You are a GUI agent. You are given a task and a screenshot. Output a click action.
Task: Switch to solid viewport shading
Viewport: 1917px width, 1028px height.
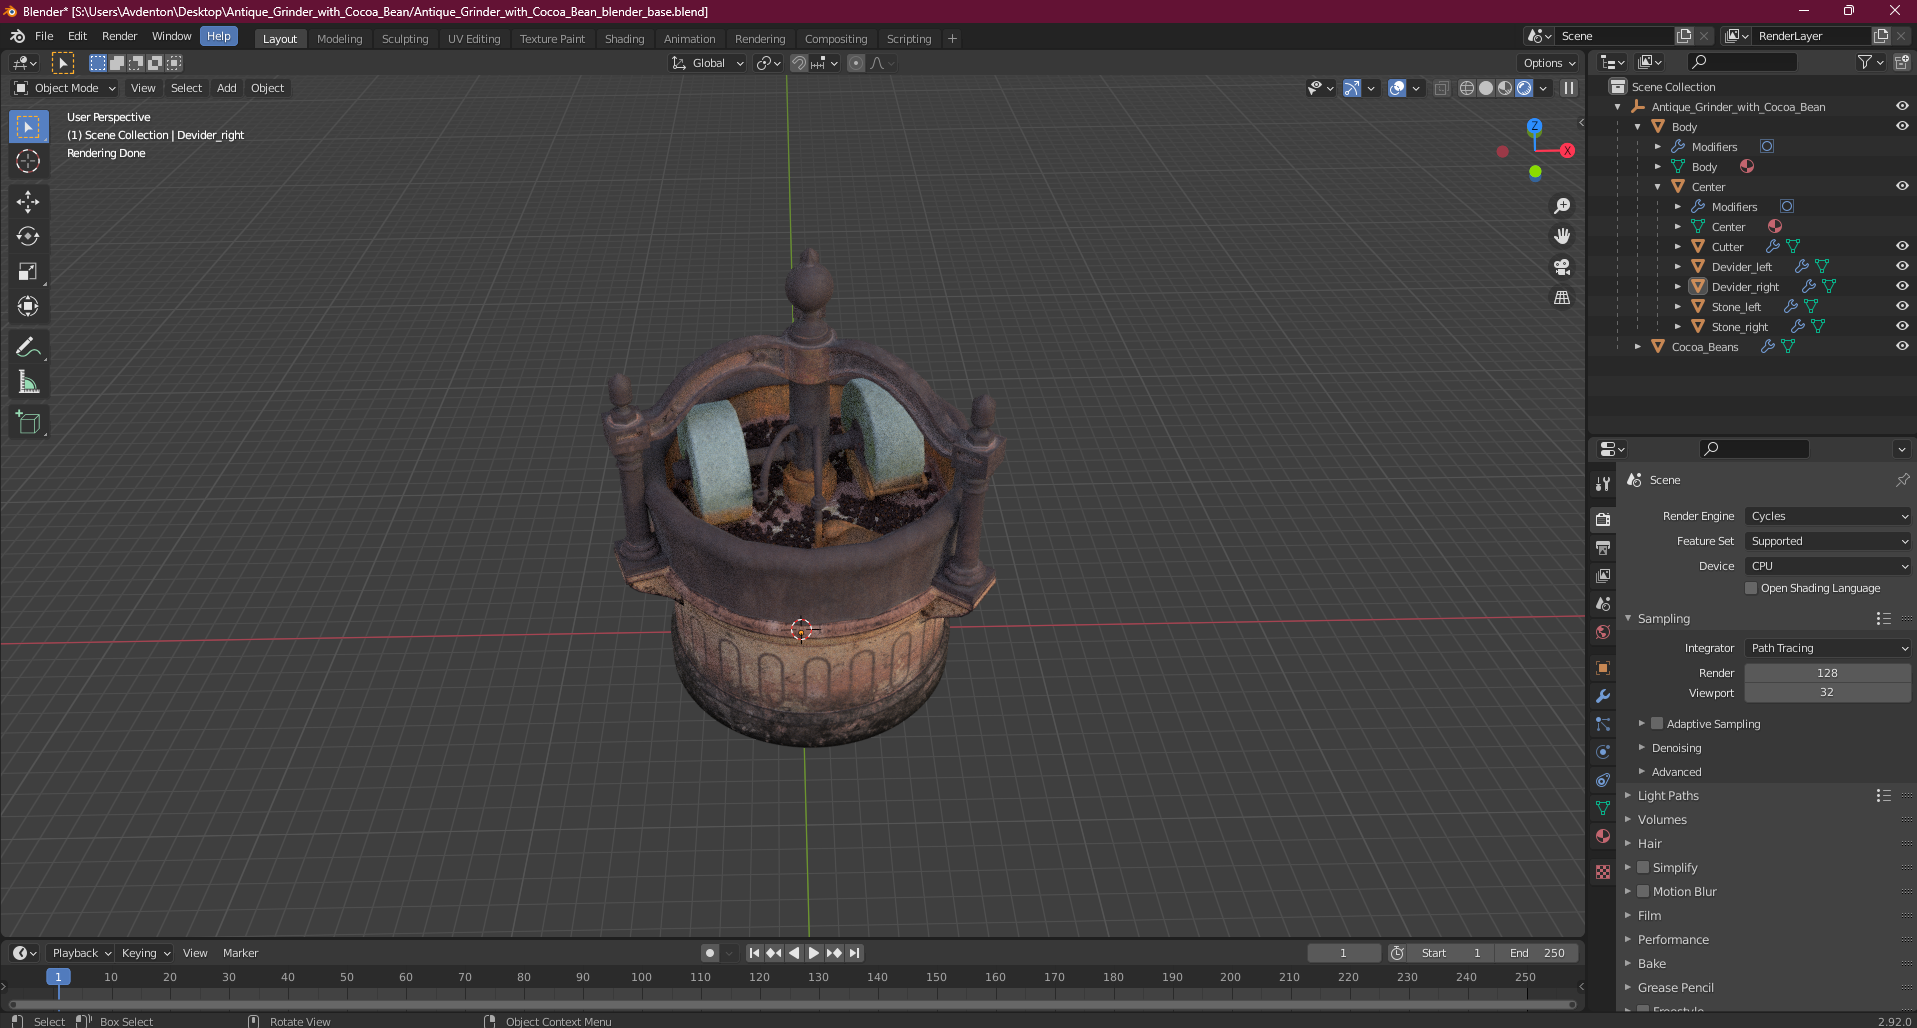pyautogui.click(x=1486, y=88)
